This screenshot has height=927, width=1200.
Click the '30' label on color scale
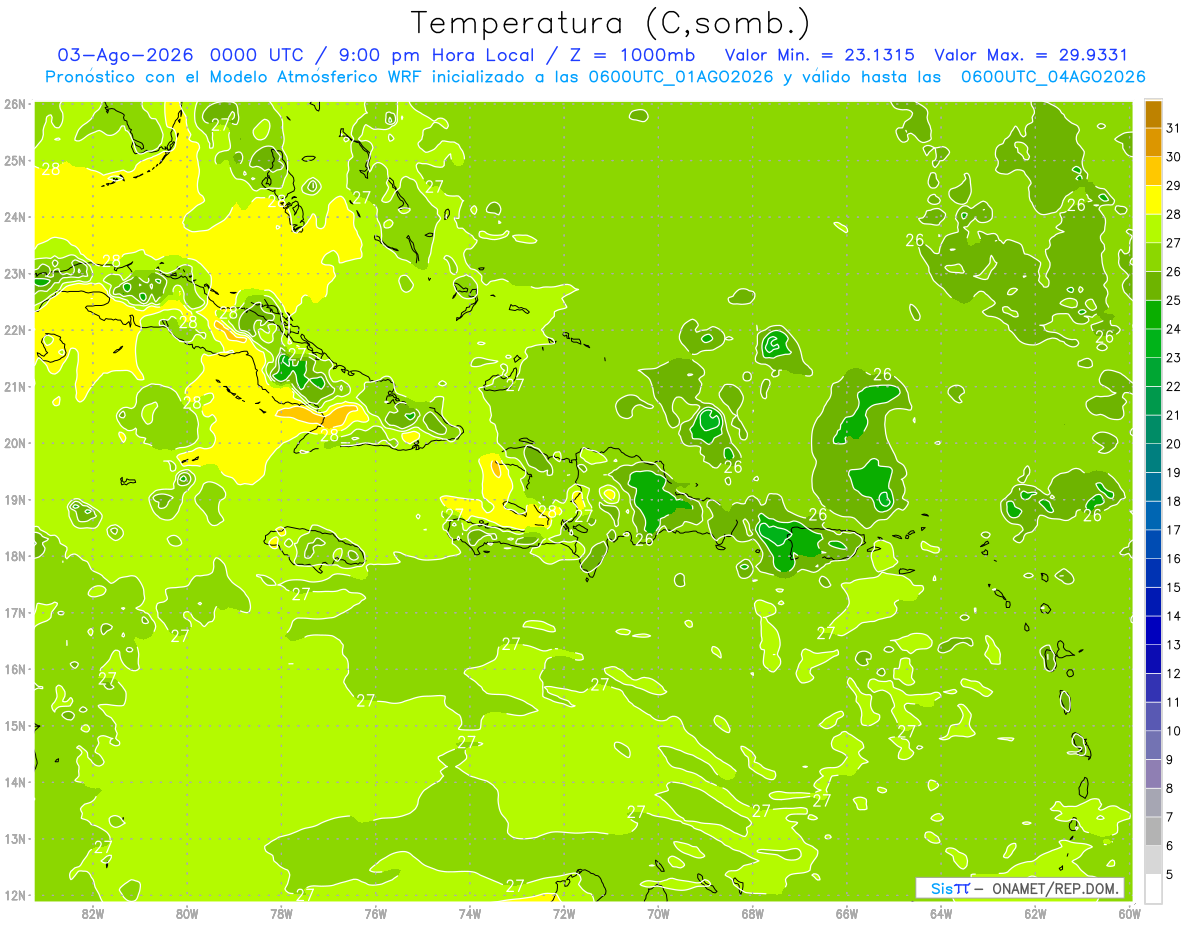click(1174, 157)
